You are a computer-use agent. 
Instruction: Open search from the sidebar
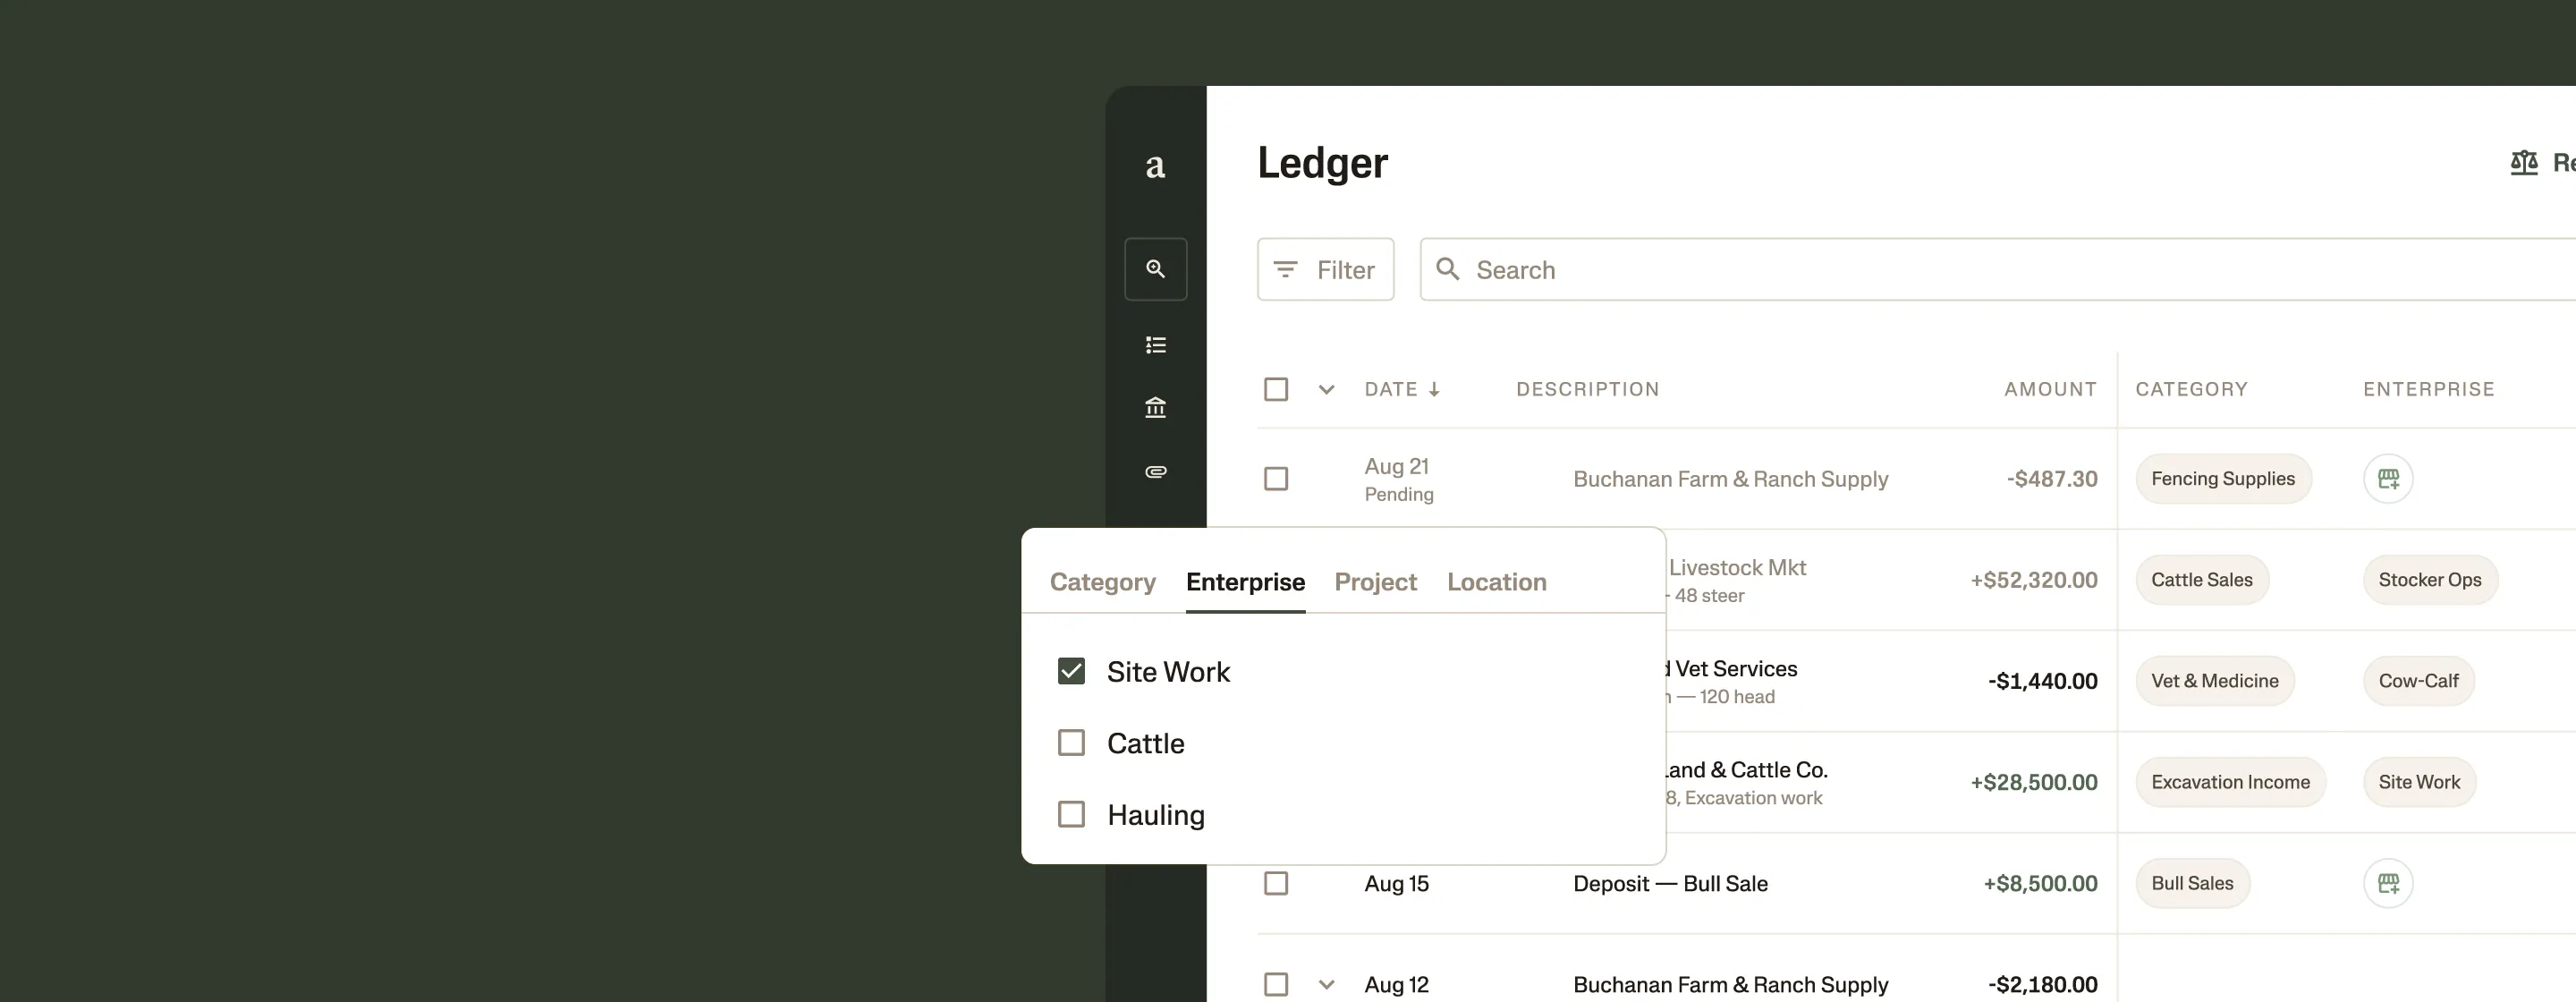click(1155, 268)
